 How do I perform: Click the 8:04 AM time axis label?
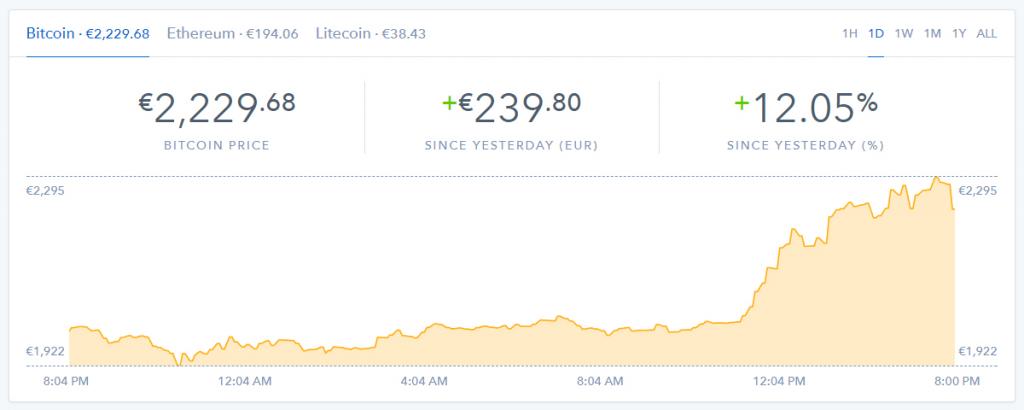pyautogui.click(x=600, y=381)
